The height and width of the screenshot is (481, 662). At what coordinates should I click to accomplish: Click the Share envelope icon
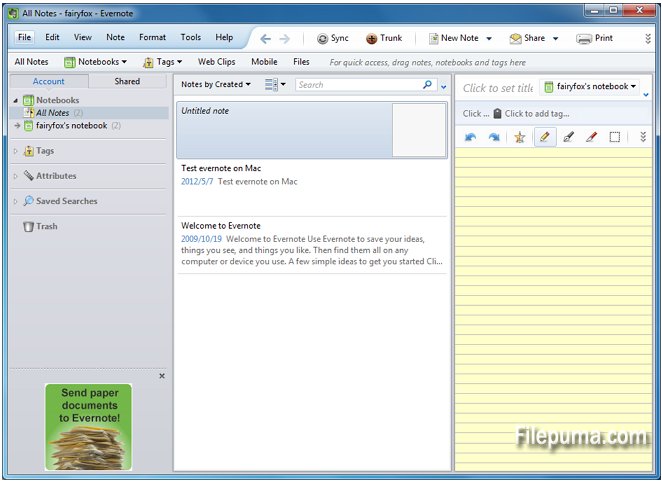tap(515, 38)
